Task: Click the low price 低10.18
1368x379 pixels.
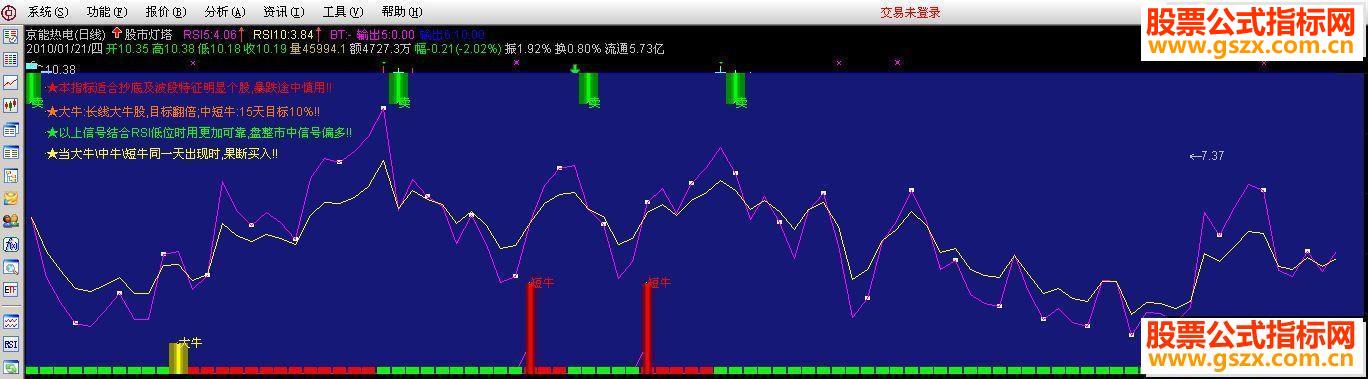Action: pyautogui.click(x=218, y=48)
